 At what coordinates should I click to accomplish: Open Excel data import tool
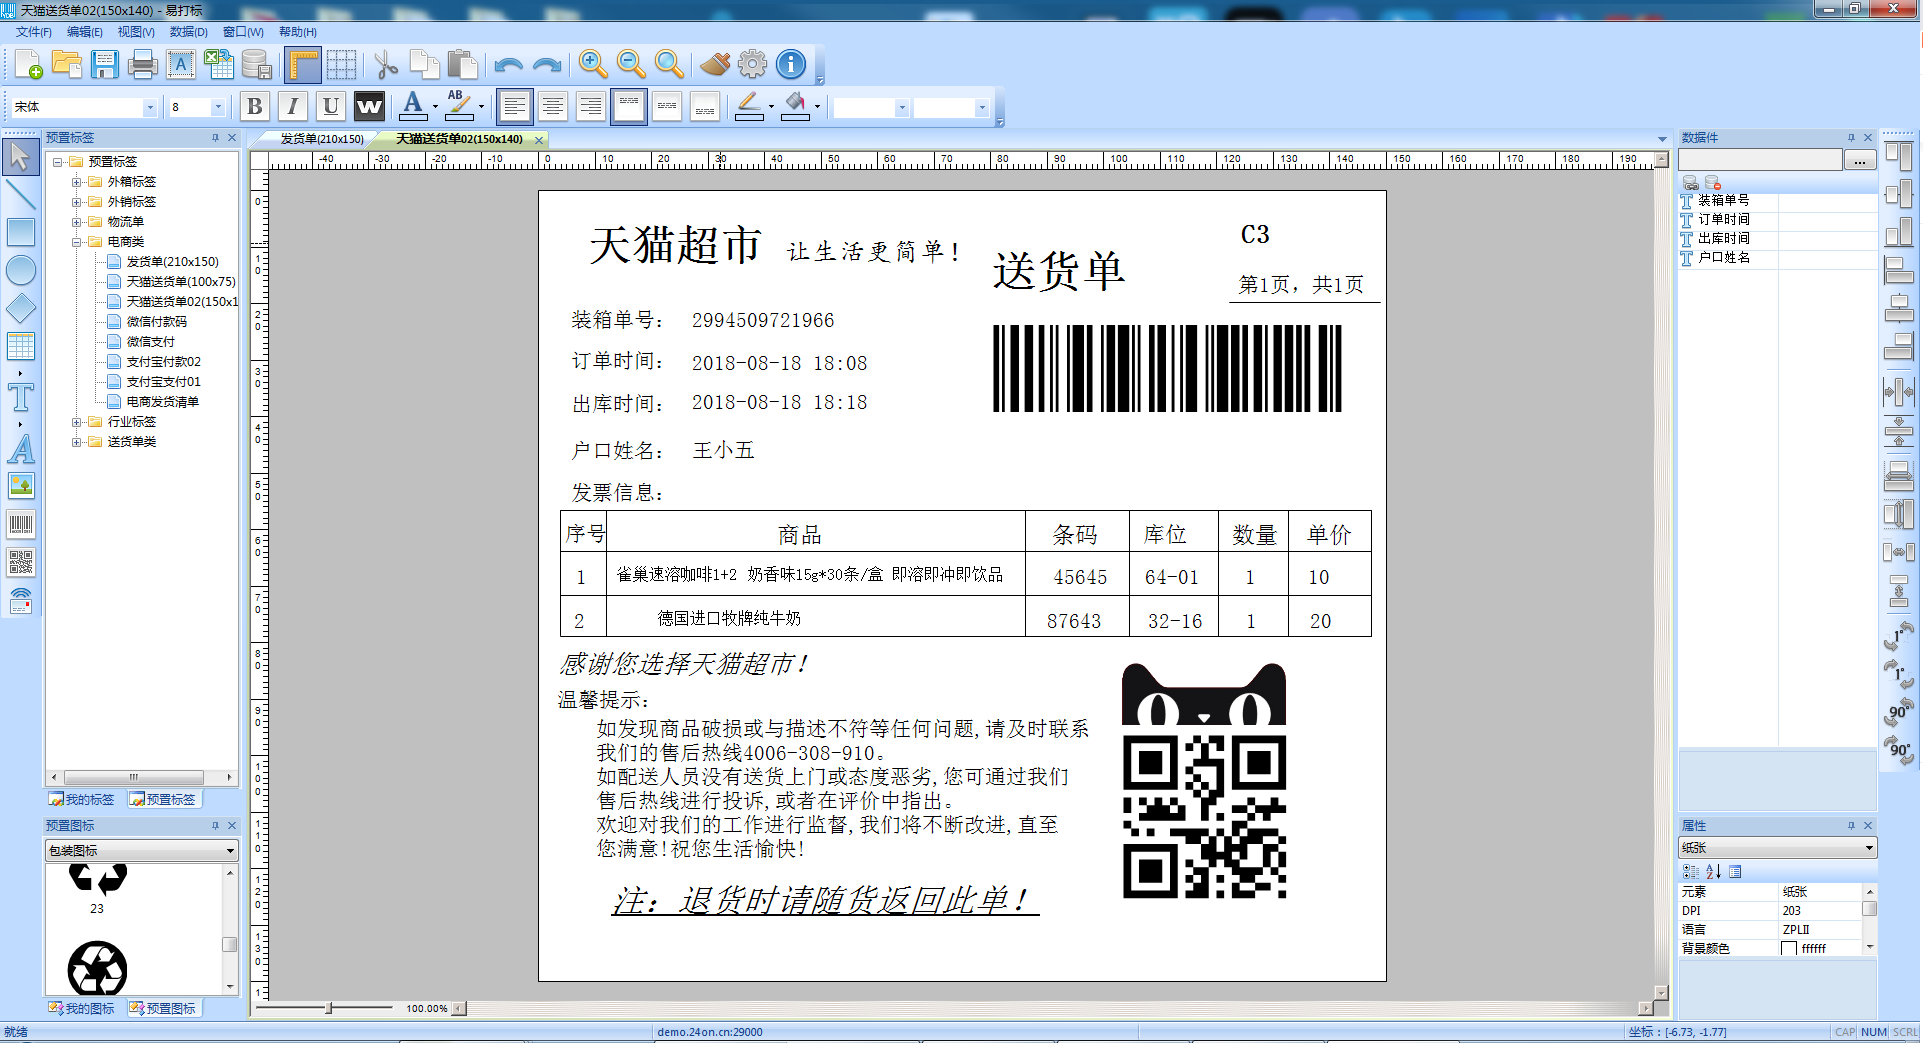(x=219, y=65)
